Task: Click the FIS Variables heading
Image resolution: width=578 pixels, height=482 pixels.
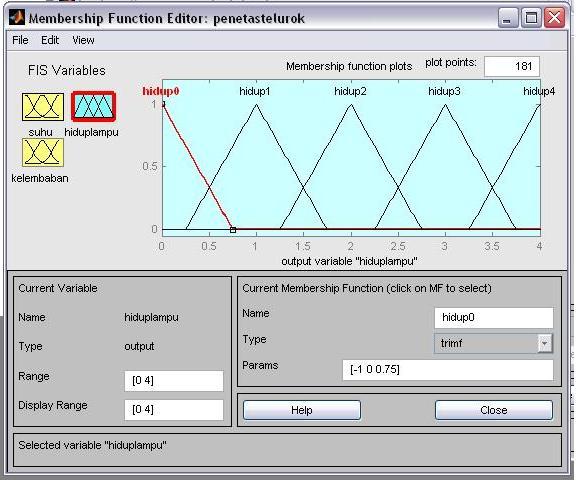Action: (x=67, y=70)
